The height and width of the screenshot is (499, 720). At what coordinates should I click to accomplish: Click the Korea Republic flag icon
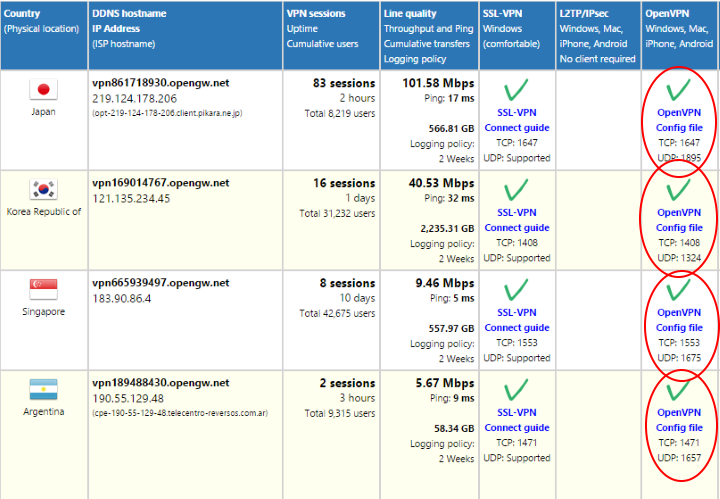pyautogui.click(x=43, y=190)
